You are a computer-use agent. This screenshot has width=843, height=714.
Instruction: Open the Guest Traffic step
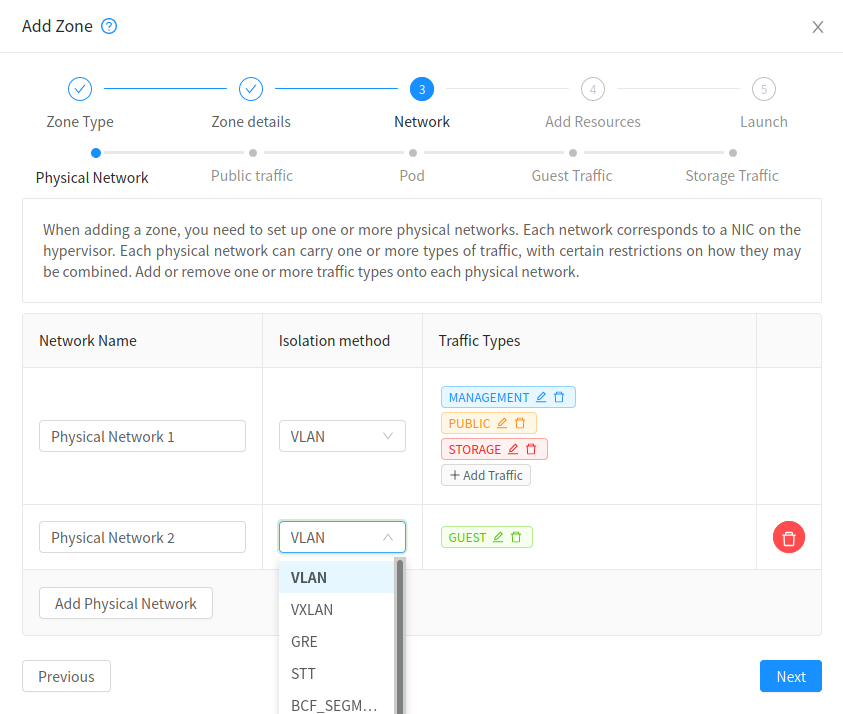pos(571,175)
